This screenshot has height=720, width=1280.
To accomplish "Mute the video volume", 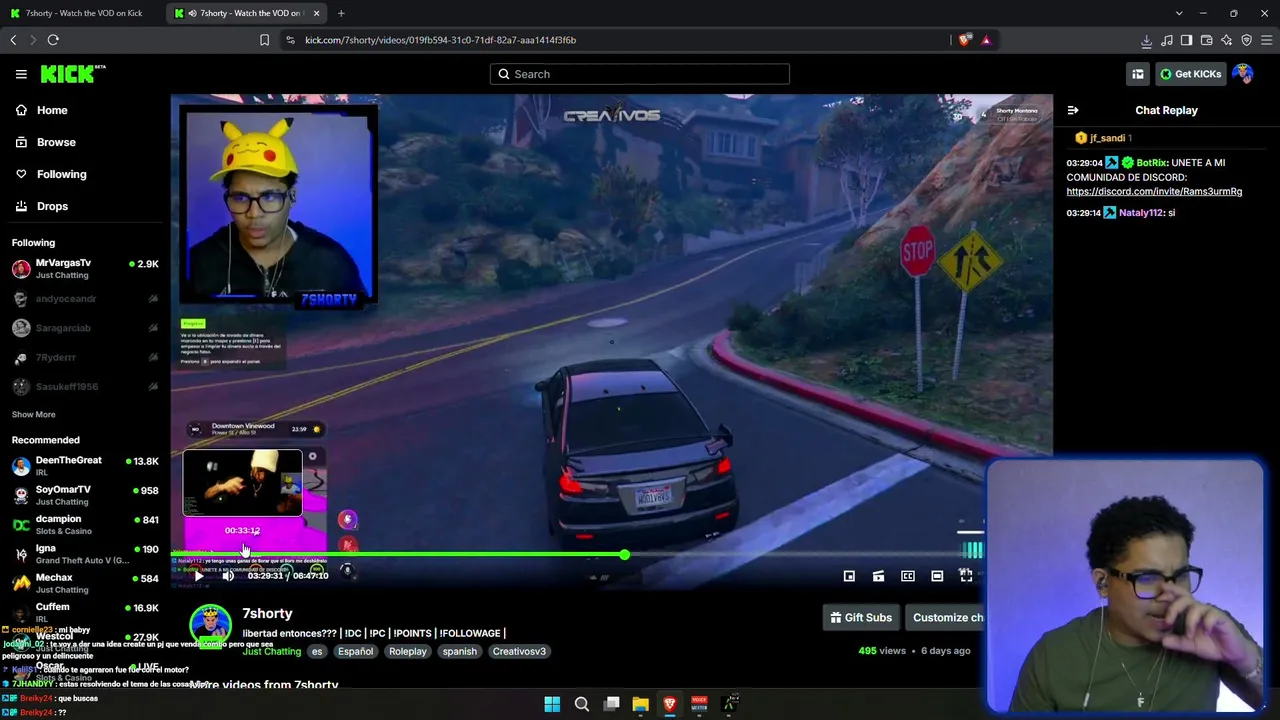I will pyautogui.click(x=228, y=576).
